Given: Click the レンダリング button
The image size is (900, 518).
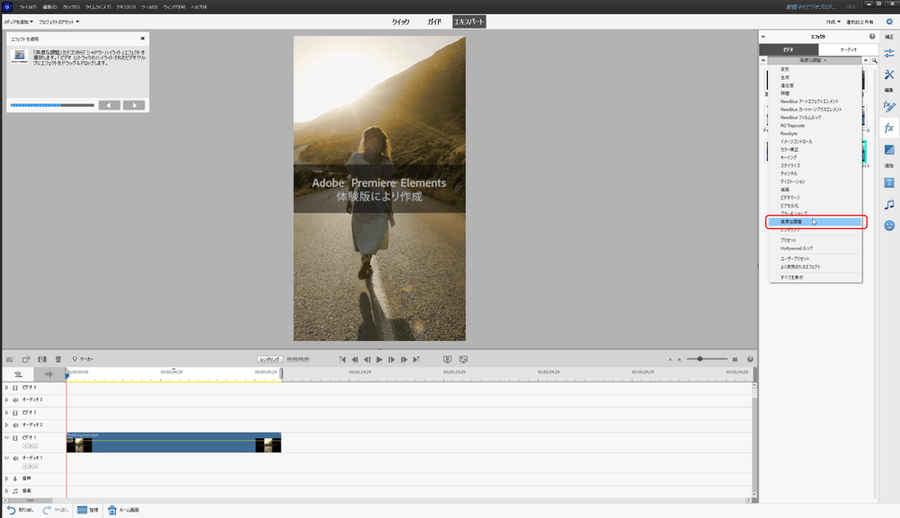Looking at the screenshot, I should 269,358.
